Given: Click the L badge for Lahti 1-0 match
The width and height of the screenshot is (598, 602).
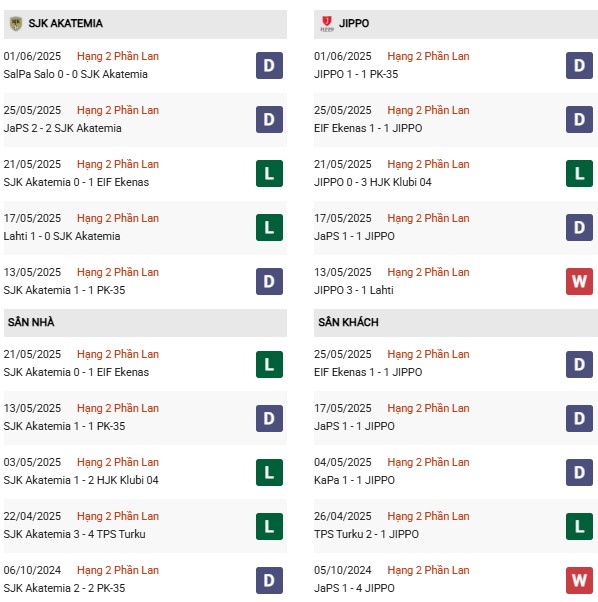Looking at the screenshot, I should 269,227.
